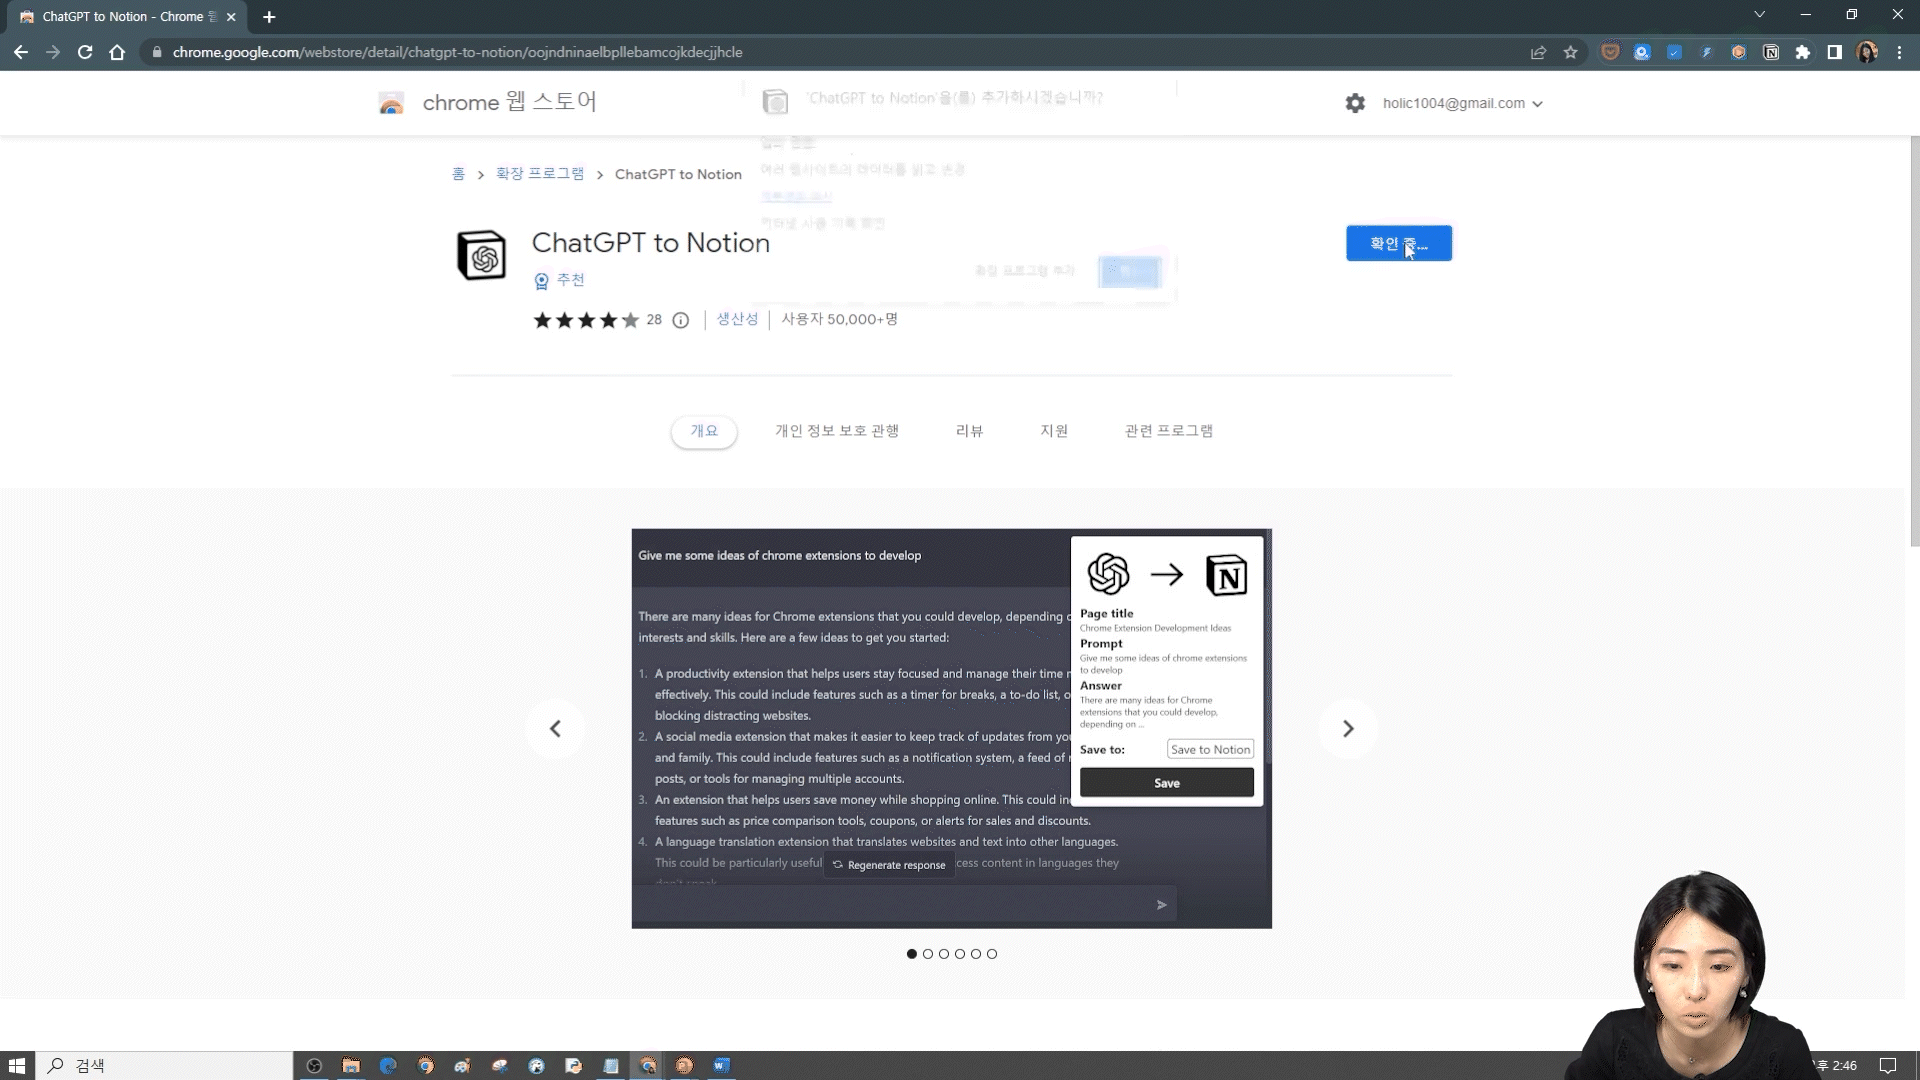Select the fourth carousel dot
Image resolution: width=1920 pixels, height=1080 pixels.
pyautogui.click(x=960, y=954)
